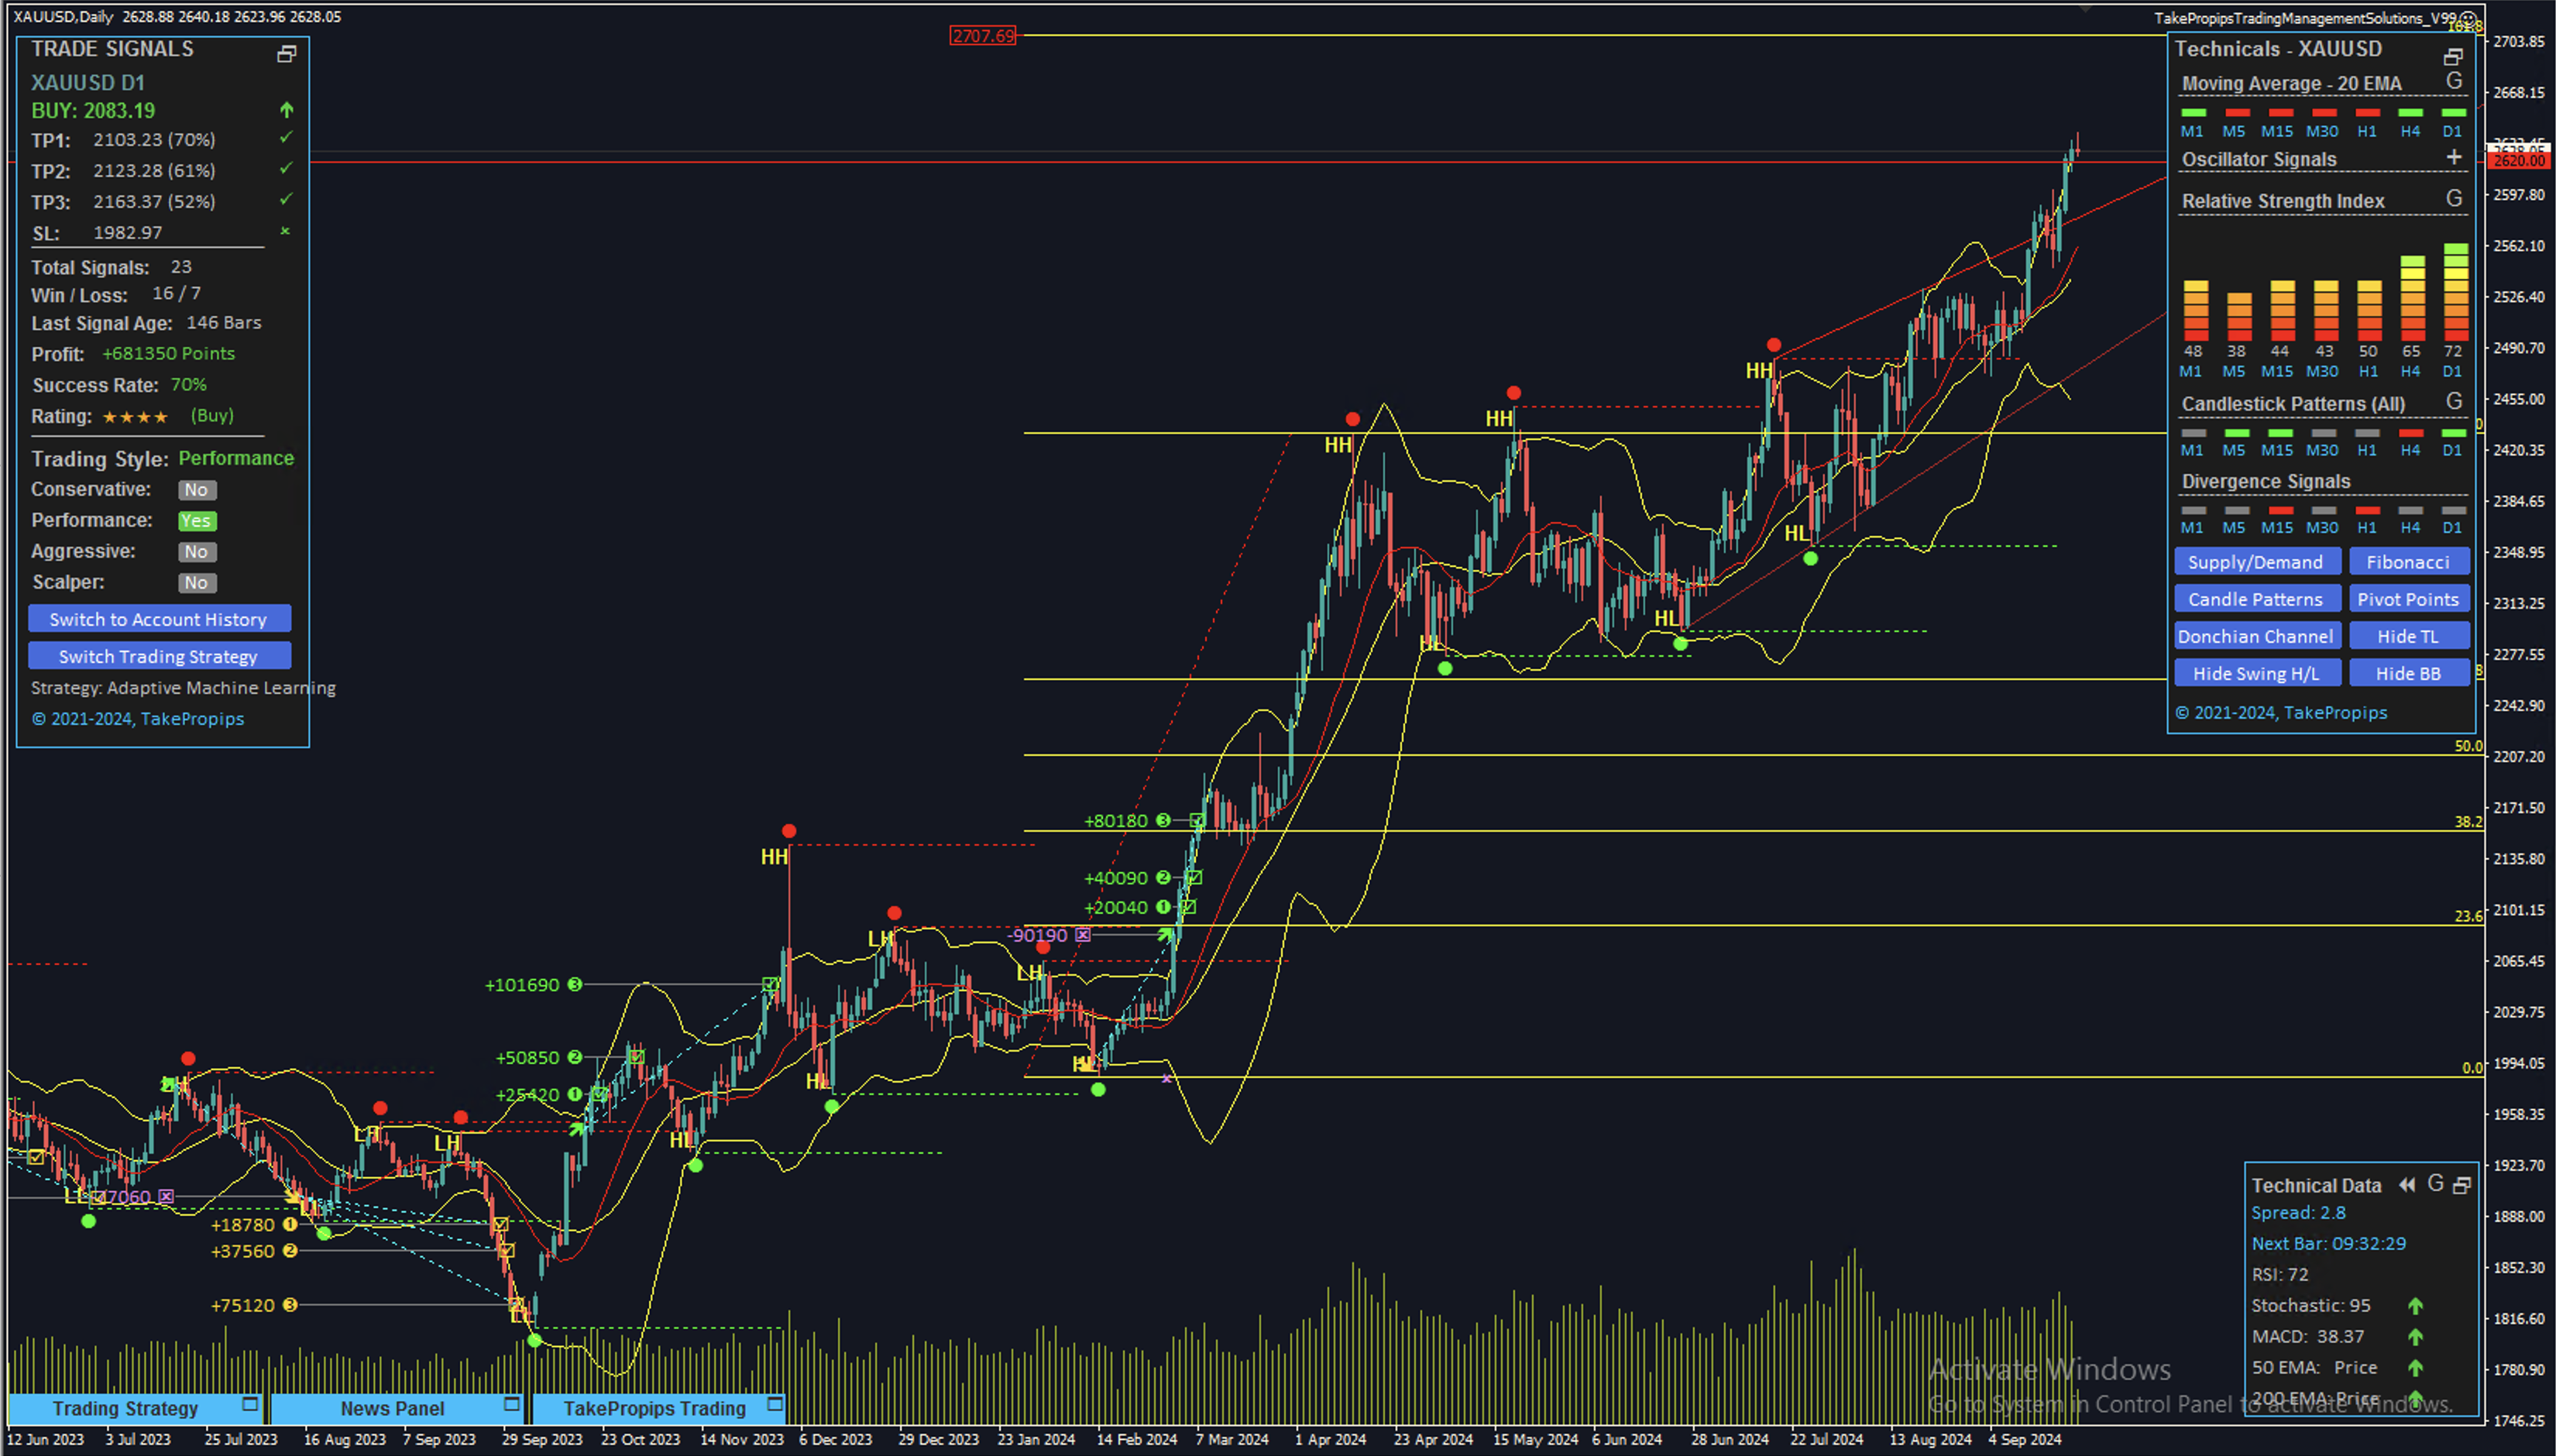The height and width of the screenshot is (1456, 2556).
Task: Click the M15 red divergence signal indicator
Action: click(x=2281, y=510)
